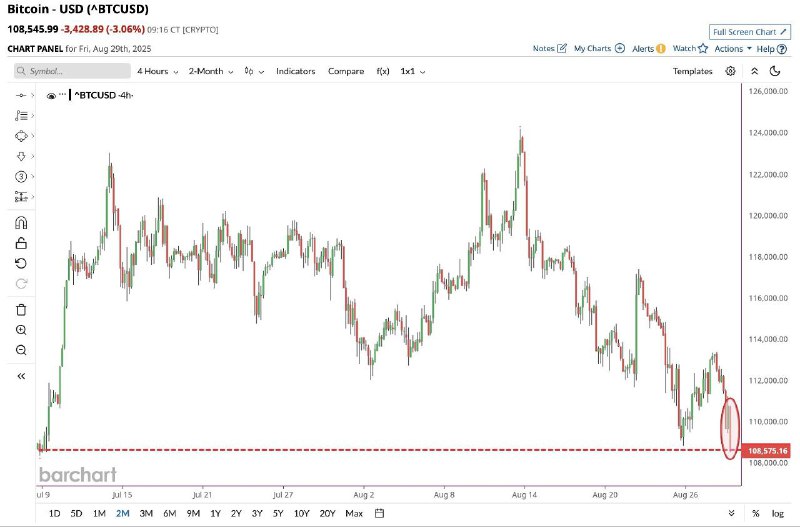Open the 4 Hours interval dropdown
800x527 pixels.
(x=158, y=71)
